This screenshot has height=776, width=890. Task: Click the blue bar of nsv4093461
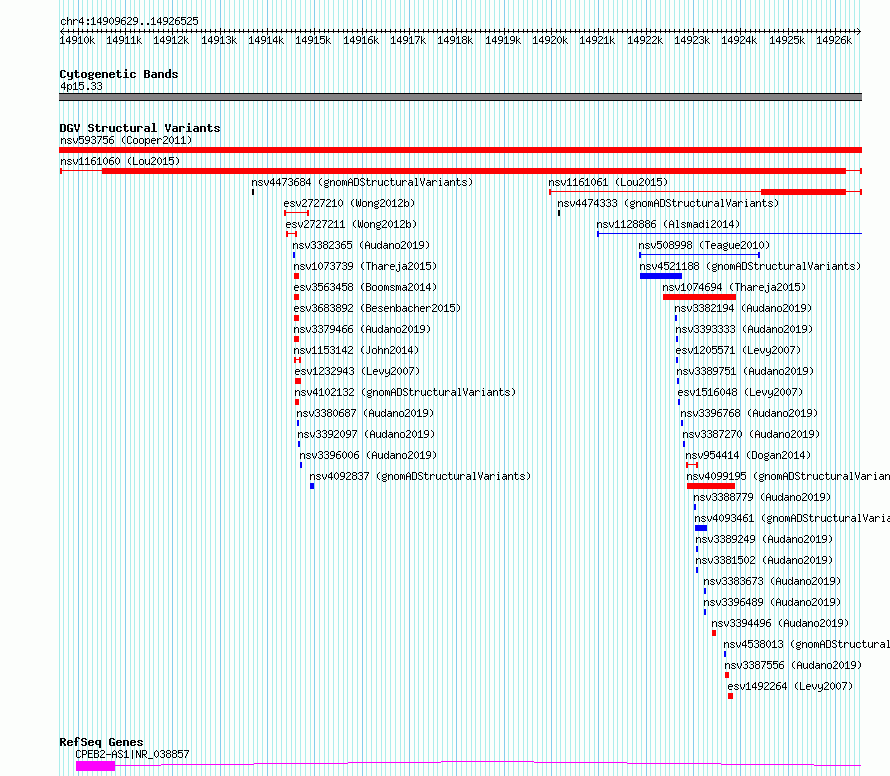click(x=701, y=528)
